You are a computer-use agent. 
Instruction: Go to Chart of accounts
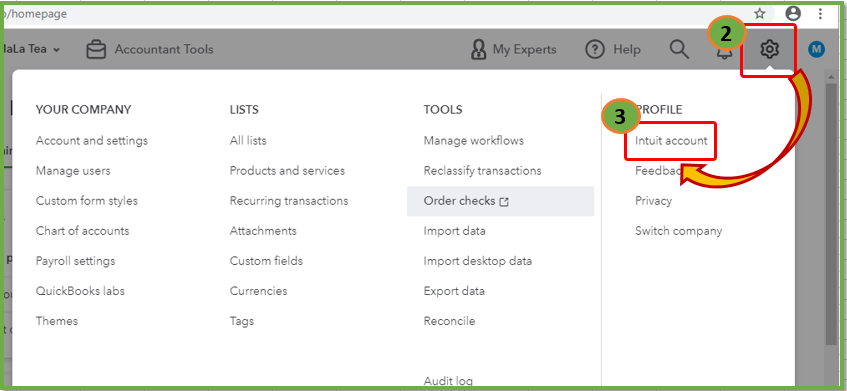click(x=83, y=231)
